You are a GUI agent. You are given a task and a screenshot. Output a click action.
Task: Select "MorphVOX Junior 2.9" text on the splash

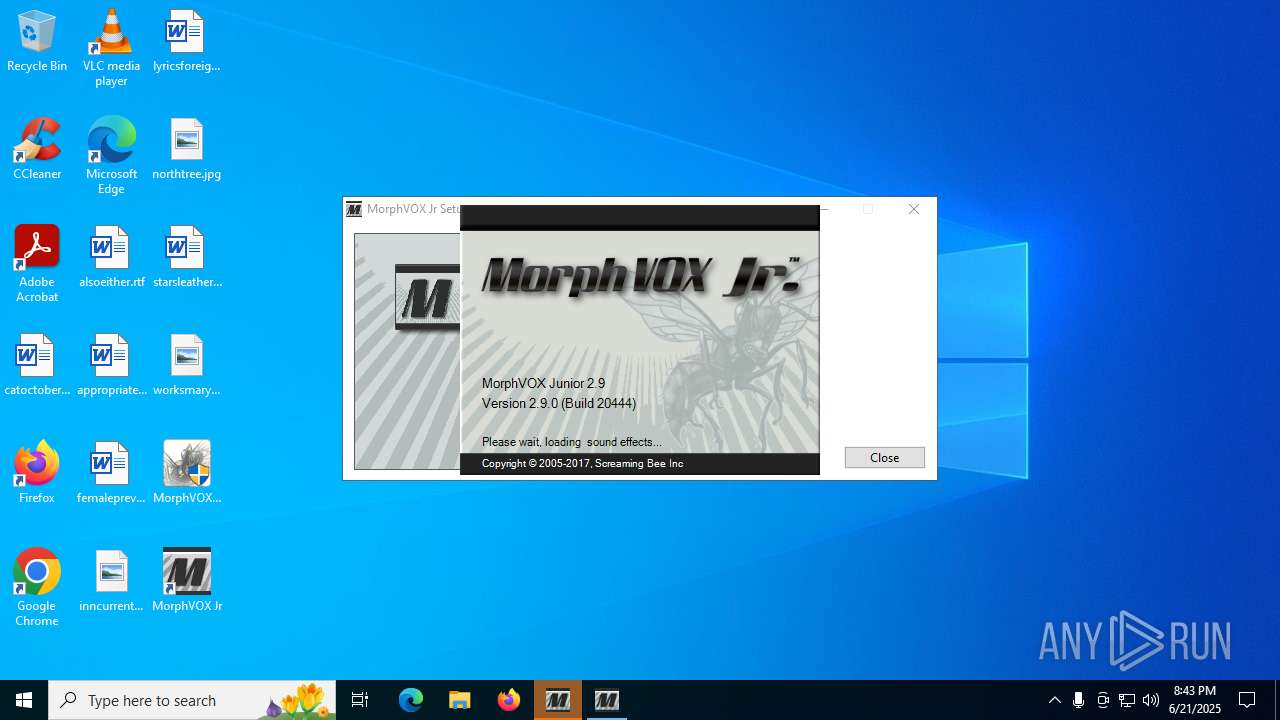click(543, 383)
